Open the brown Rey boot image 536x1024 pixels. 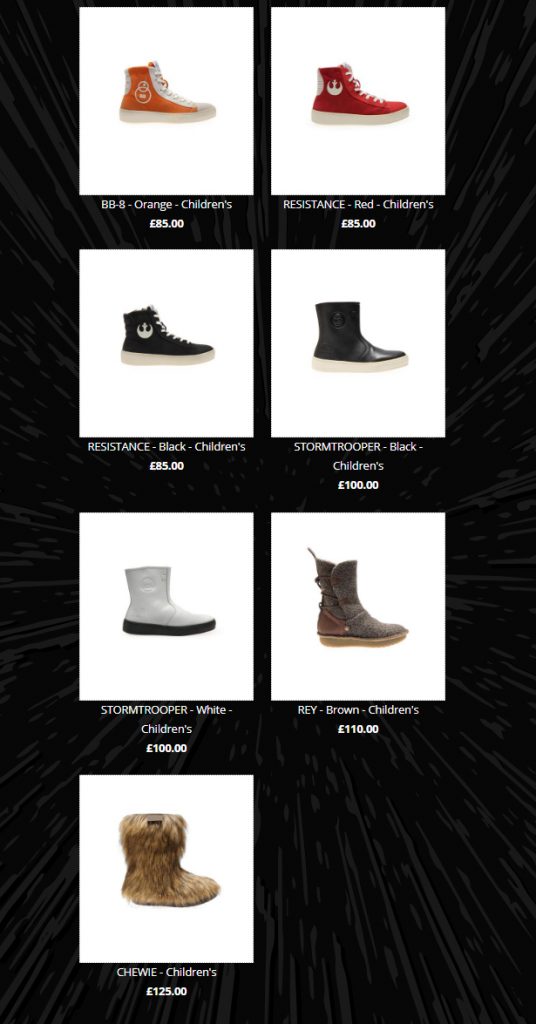pos(358,606)
